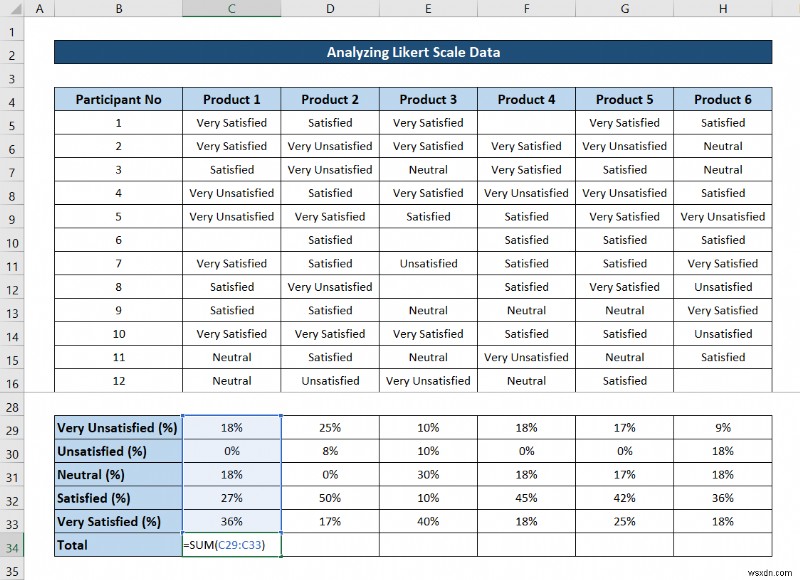The height and width of the screenshot is (580, 800).
Task: Click the Neutral cell for participant 11 Product 1
Action: 231,357
